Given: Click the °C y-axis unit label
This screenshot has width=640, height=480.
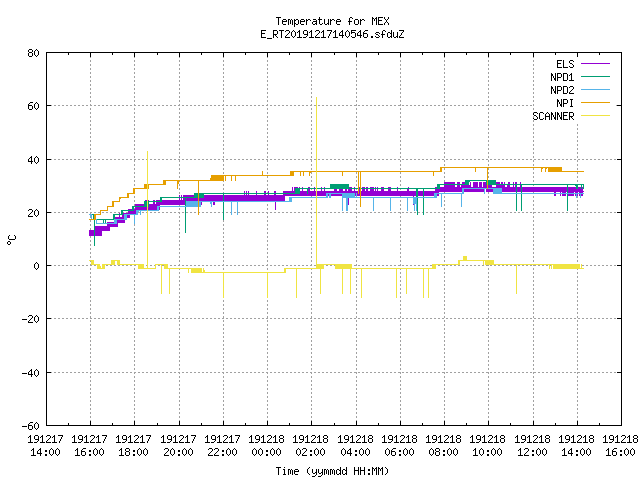Looking at the screenshot, I should pyautogui.click(x=11, y=240).
